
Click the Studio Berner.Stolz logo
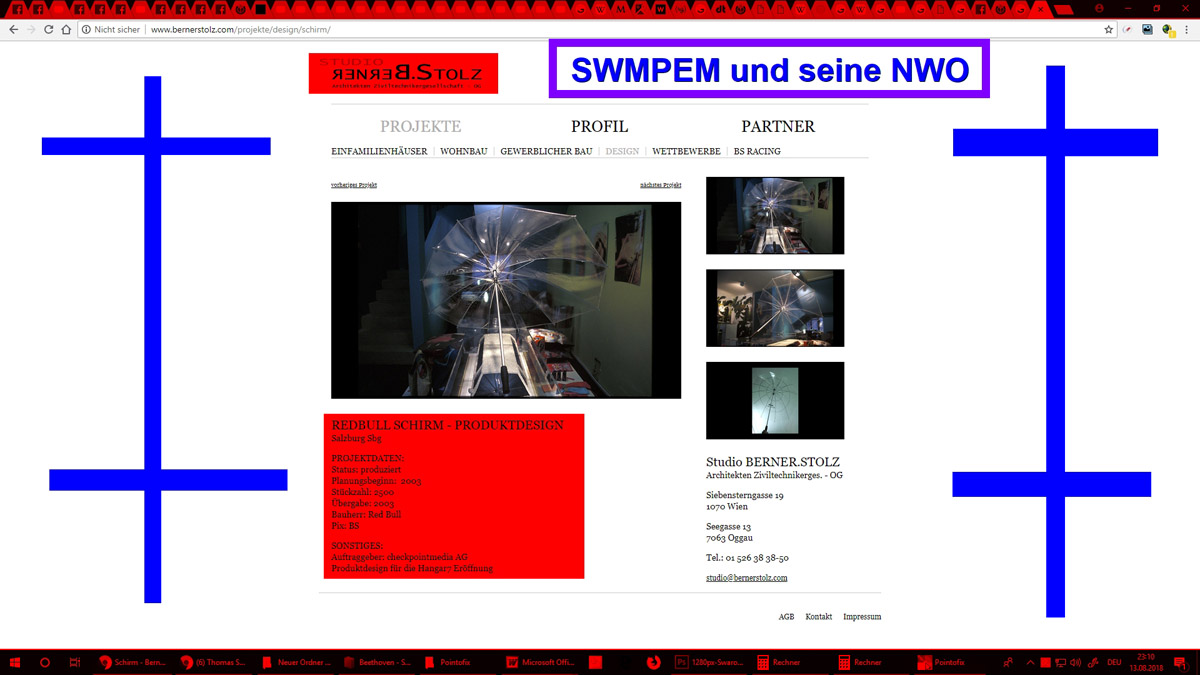tap(403, 73)
